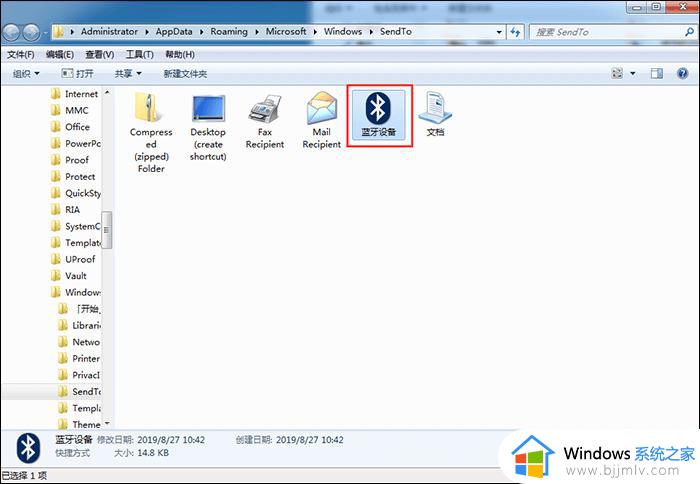
Task: Click the Bluetooth icon in details pane
Action: pyautogui.click(x=28, y=448)
